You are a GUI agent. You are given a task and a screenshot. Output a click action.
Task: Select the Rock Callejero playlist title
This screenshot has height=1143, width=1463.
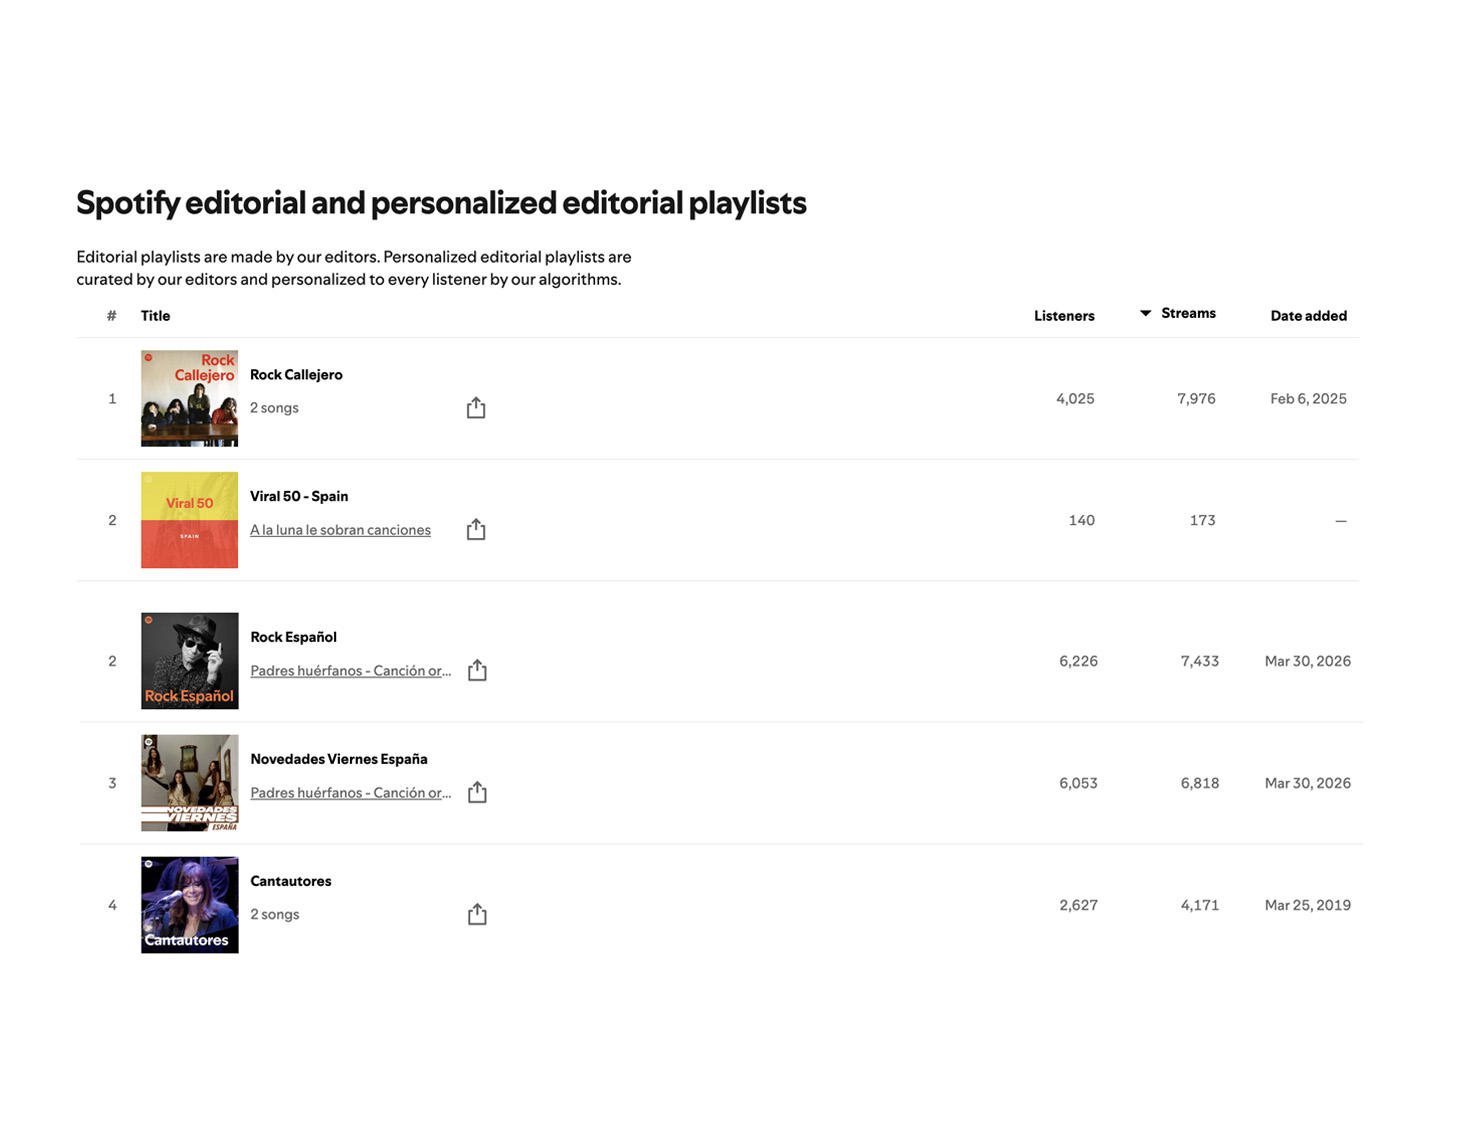click(296, 375)
